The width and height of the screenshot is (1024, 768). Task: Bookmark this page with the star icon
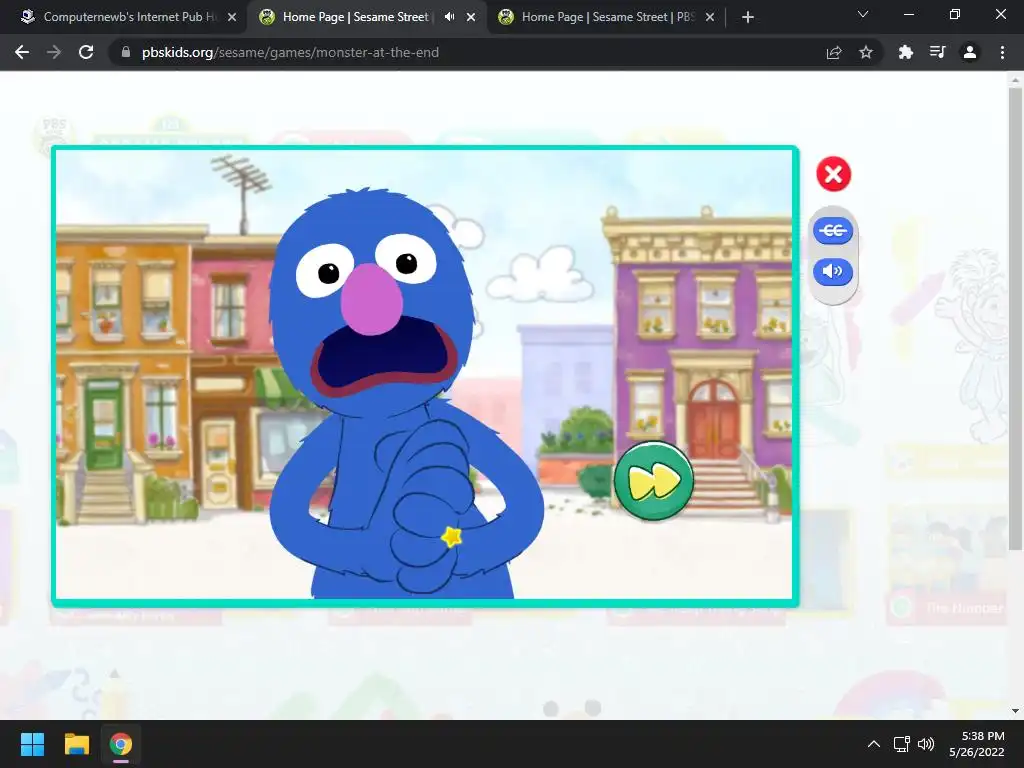click(866, 52)
